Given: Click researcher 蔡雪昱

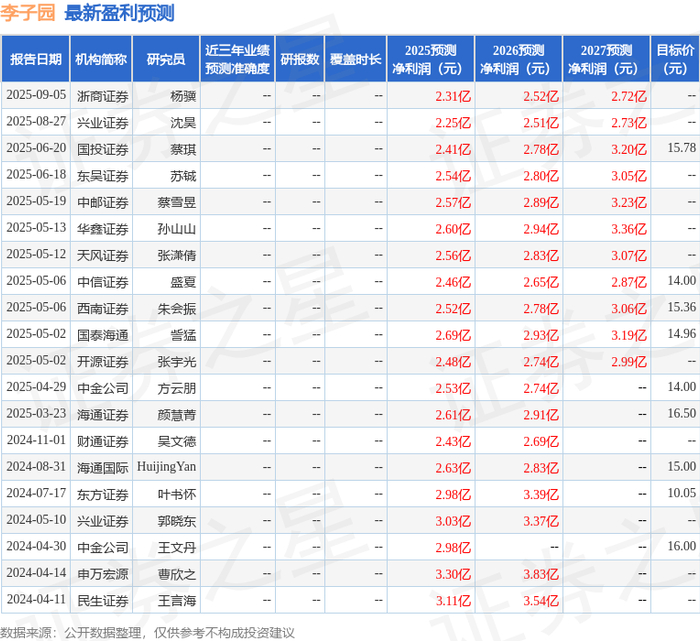Looking at the screenshot, I should point(177,203).
